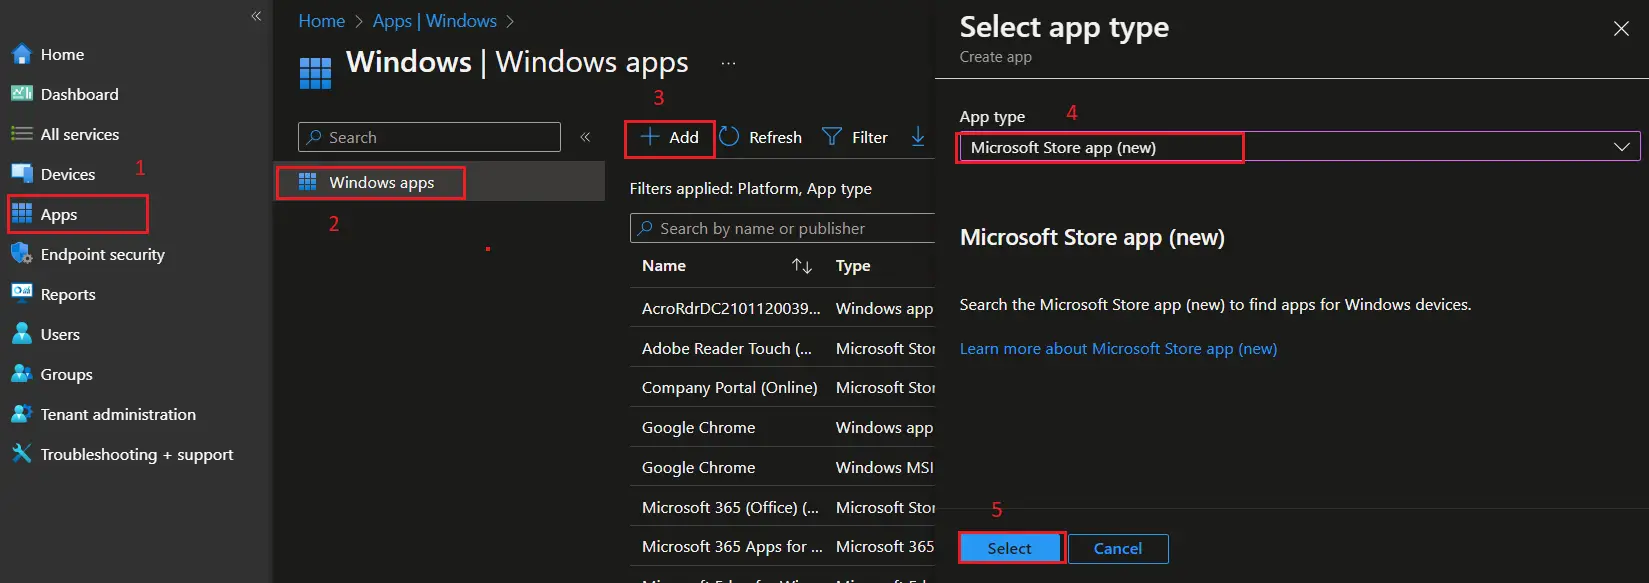This screenshot has width=1649, height=583.
Task: Collapse the Windows apps side menu
Action: (585, 137)
